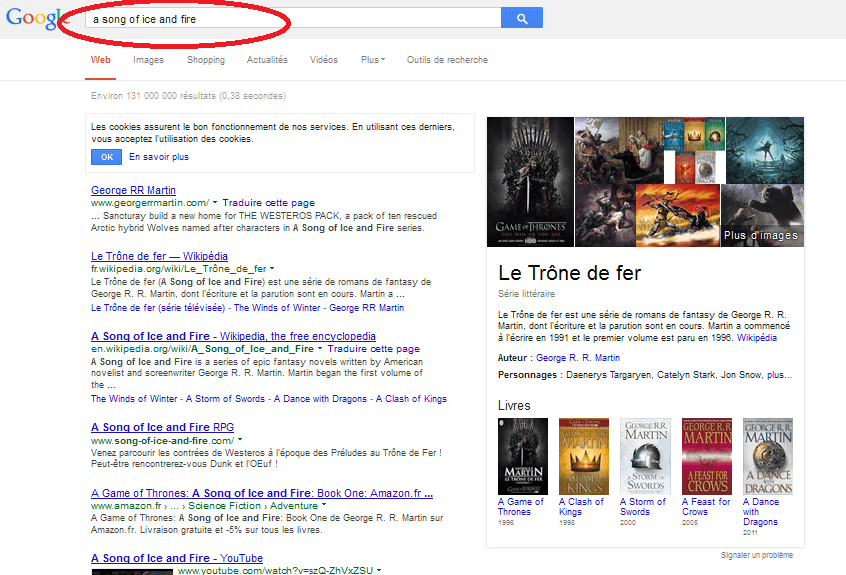This screenshot has width=846, height=575.
Task: Open the Shopping tab
Action: (206, 60)
